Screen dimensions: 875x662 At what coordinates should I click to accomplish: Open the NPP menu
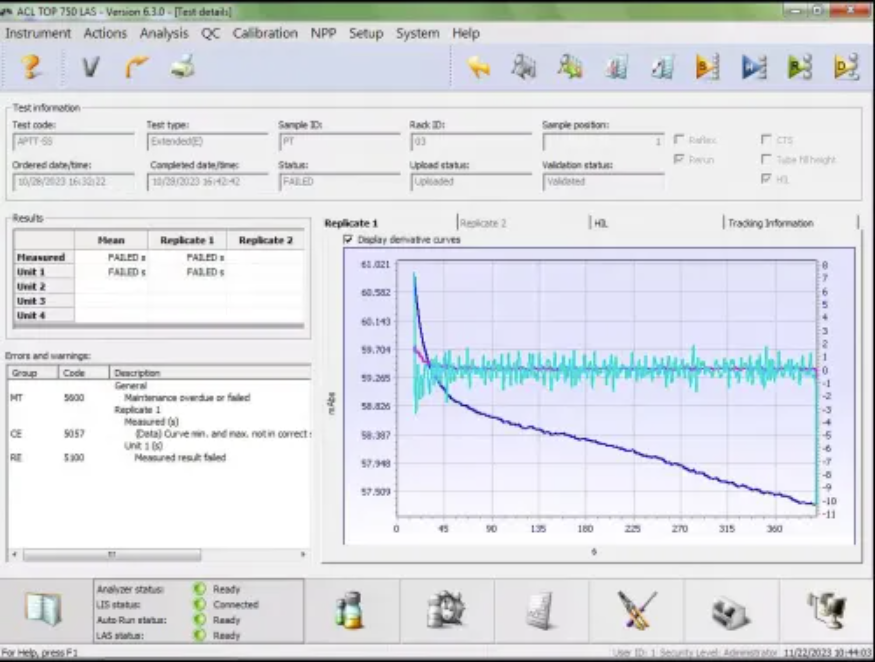pyautogui.click(x=323, y=33)
